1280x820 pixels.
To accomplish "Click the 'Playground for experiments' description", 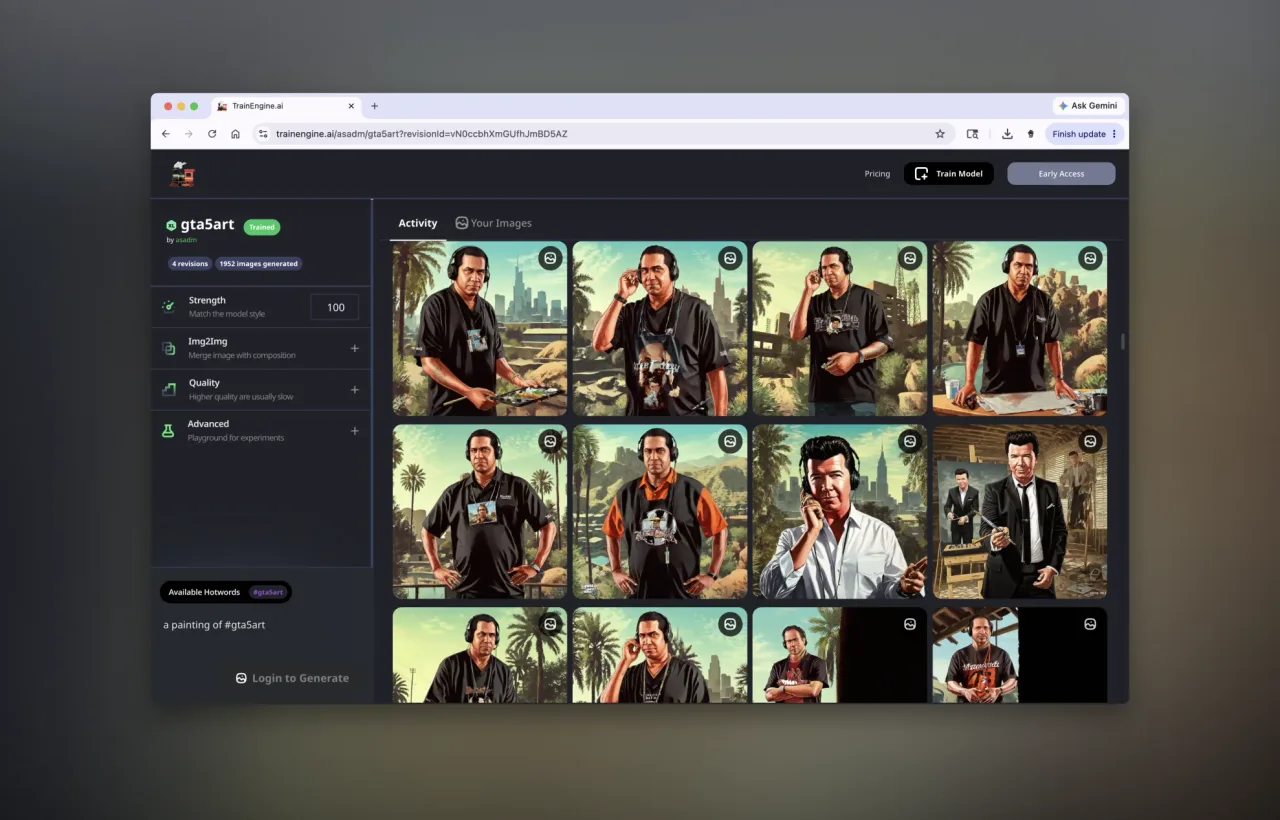I will coord(236,438).
